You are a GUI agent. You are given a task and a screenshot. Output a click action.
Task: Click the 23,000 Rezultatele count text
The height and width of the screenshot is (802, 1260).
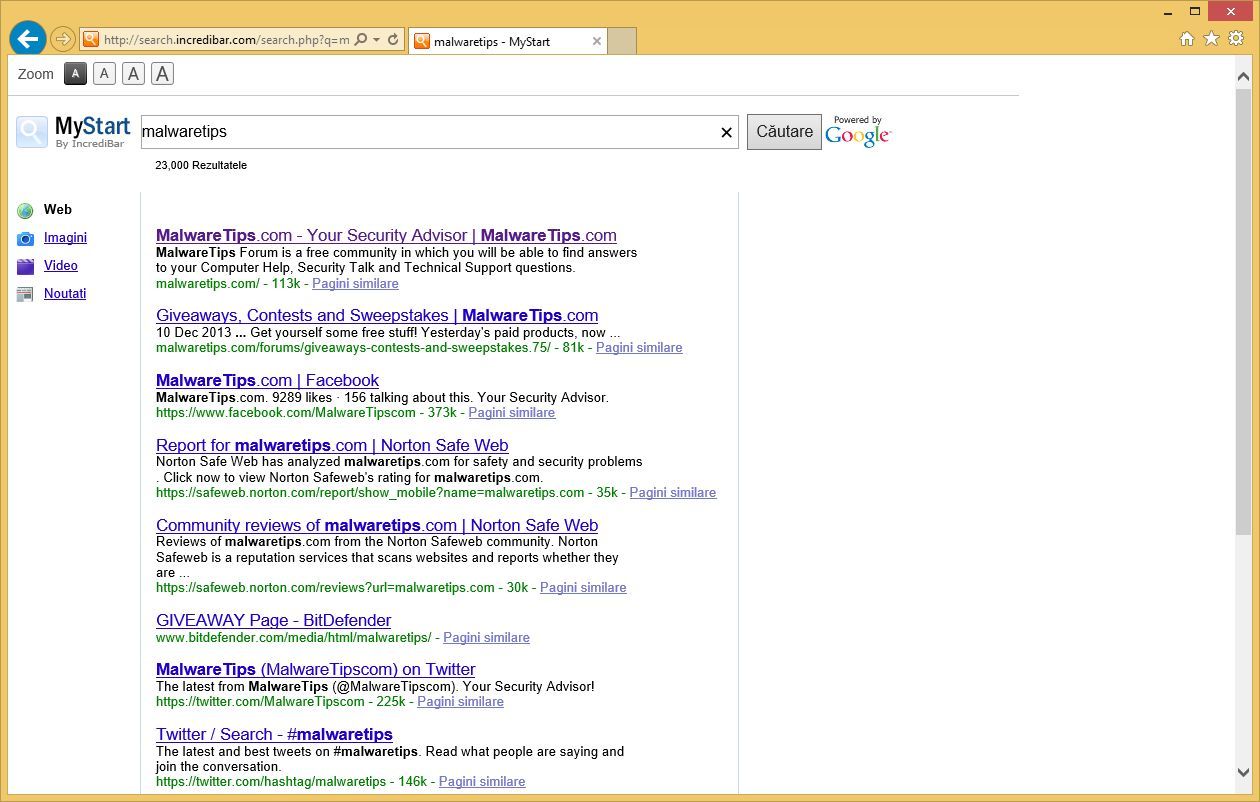201,165
